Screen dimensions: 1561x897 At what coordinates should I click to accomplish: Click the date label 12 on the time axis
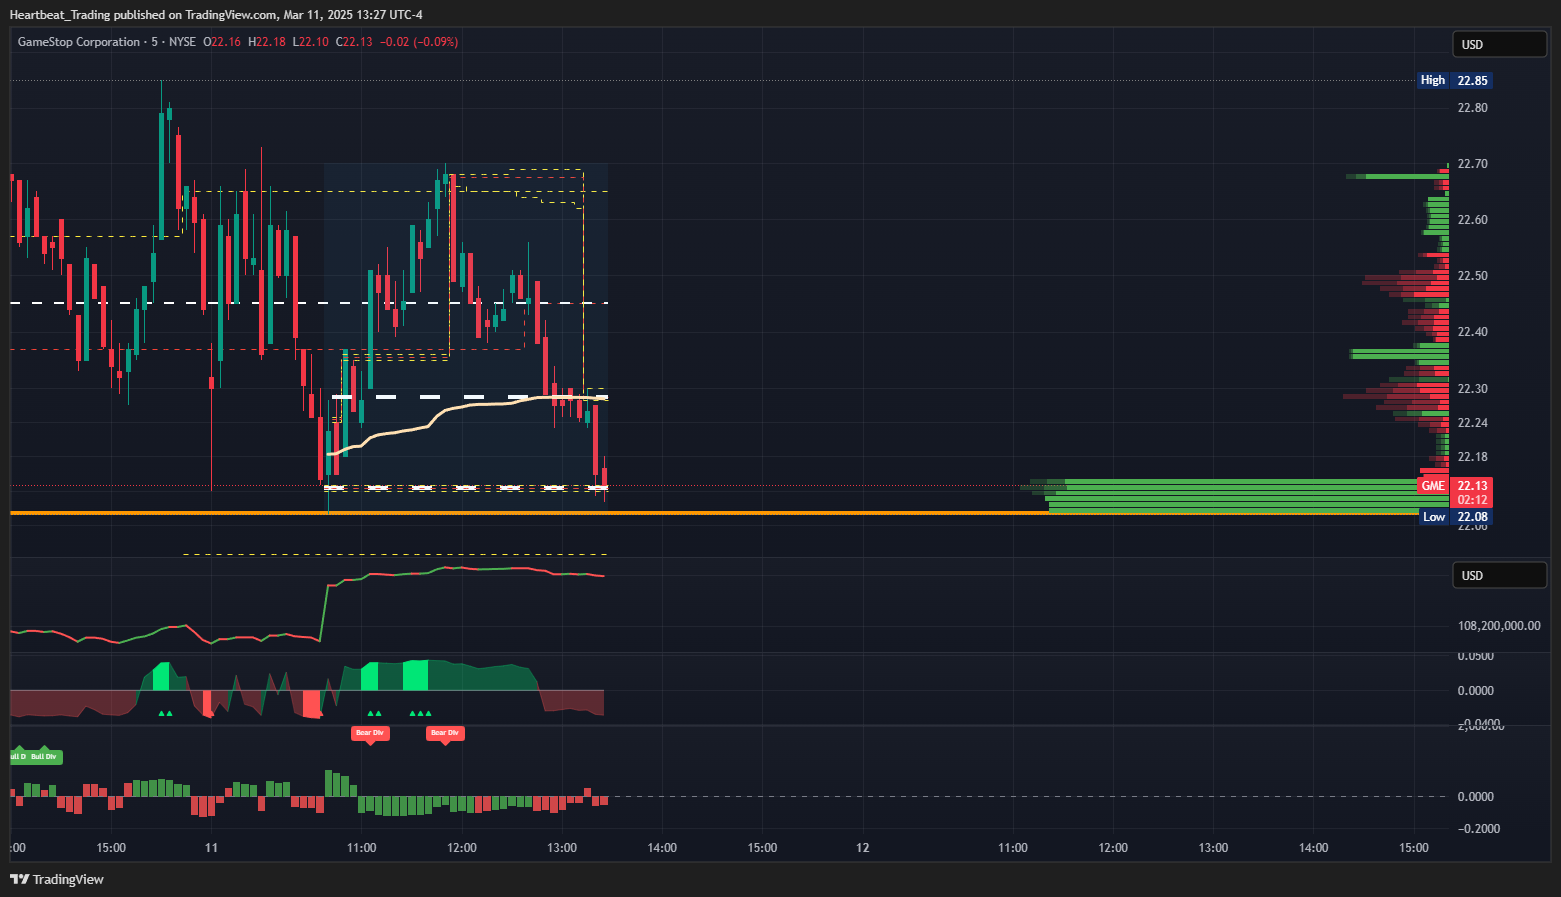pos(863,848)
